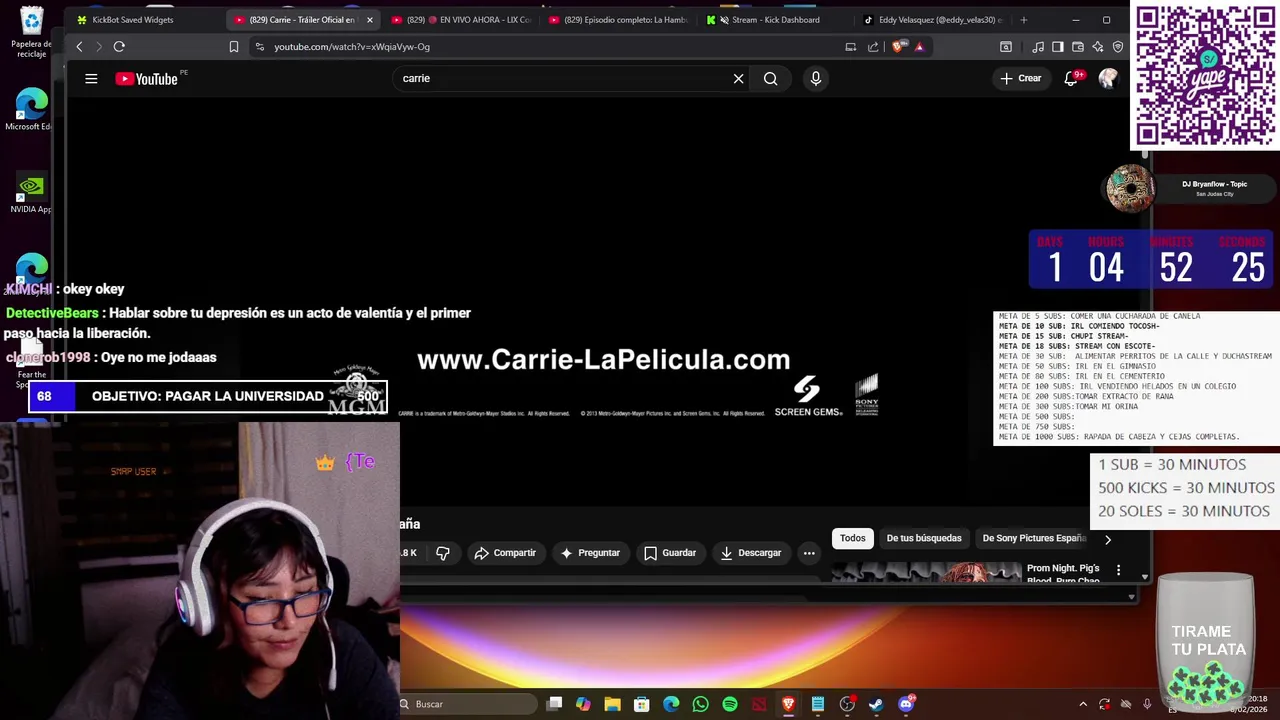Click the Guardar button

670,553
